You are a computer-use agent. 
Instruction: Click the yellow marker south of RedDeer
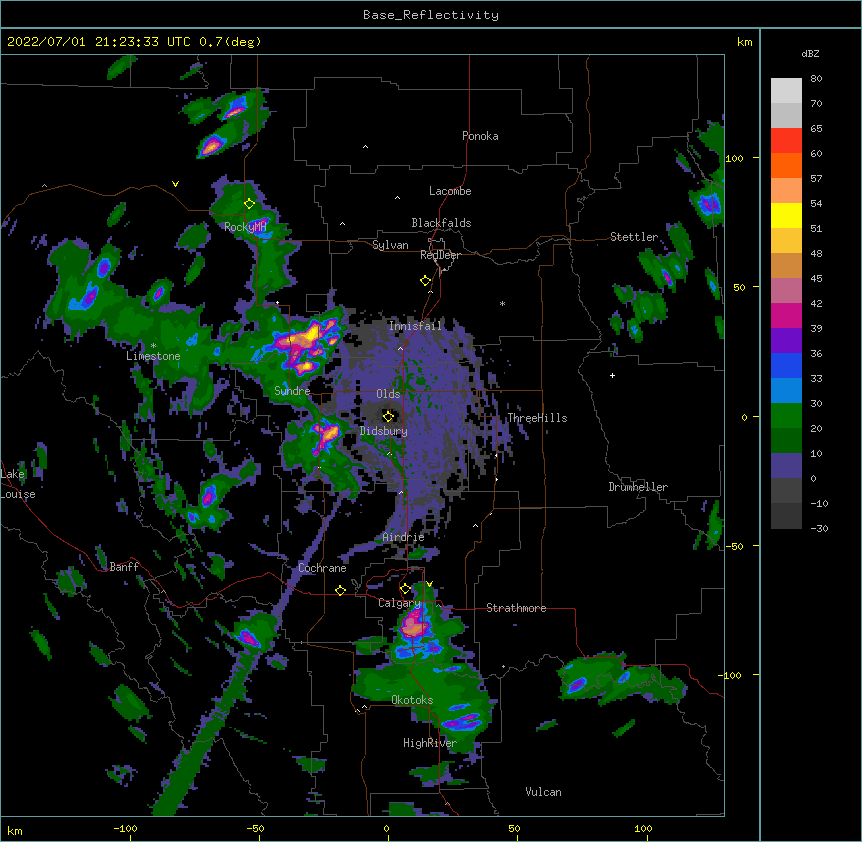click(425, 281)
